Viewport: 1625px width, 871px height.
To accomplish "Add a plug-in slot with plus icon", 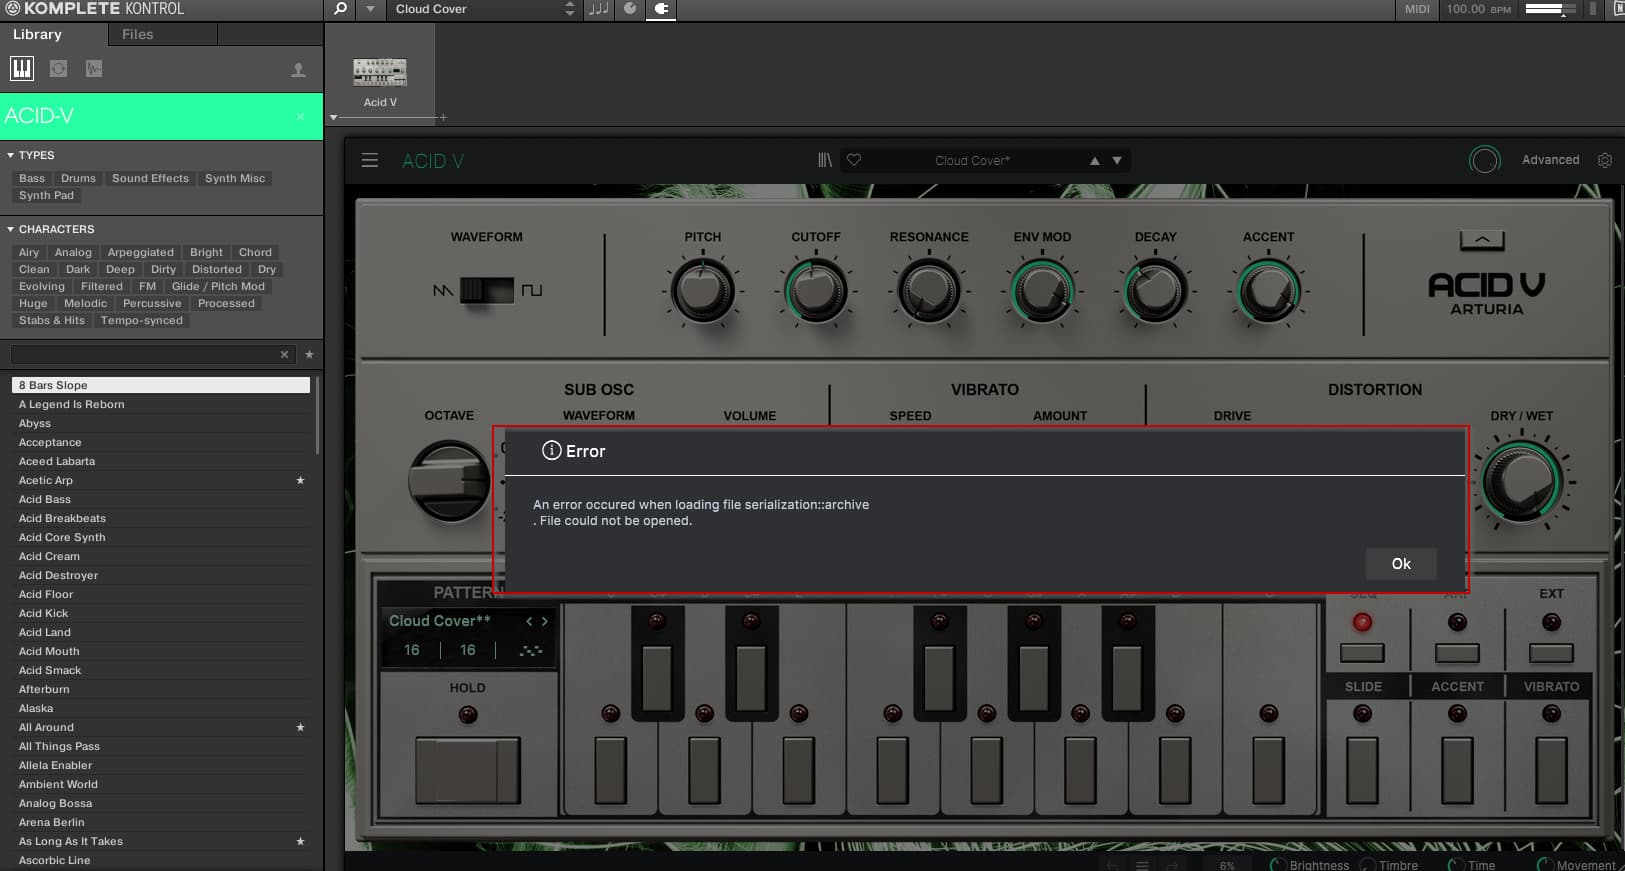I will (x=443, y=118).
